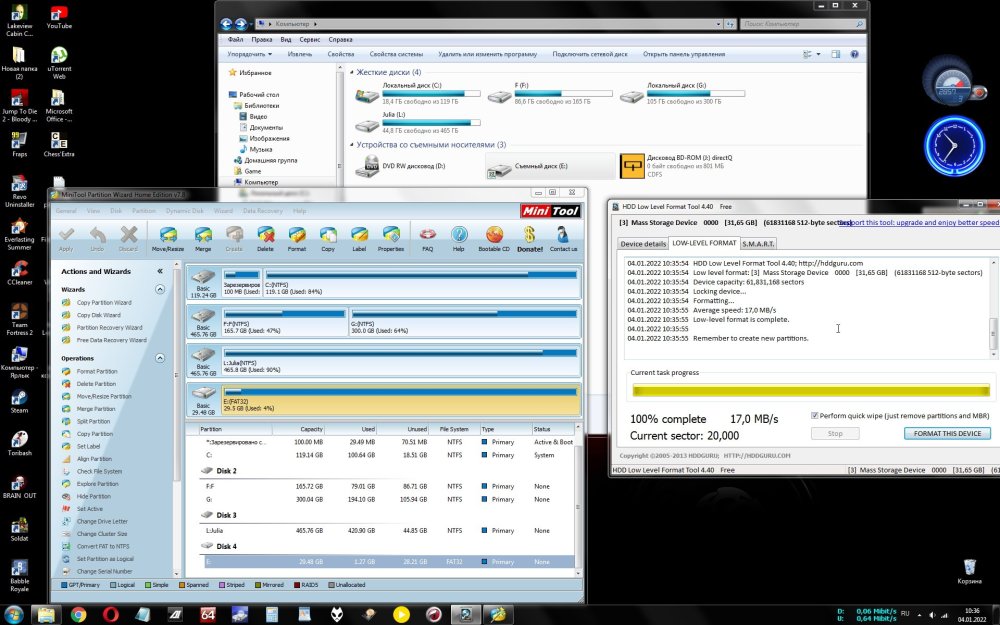Select the E: FAT32 partition row
Screen dimensions: 1000x625
click(380, 562)
